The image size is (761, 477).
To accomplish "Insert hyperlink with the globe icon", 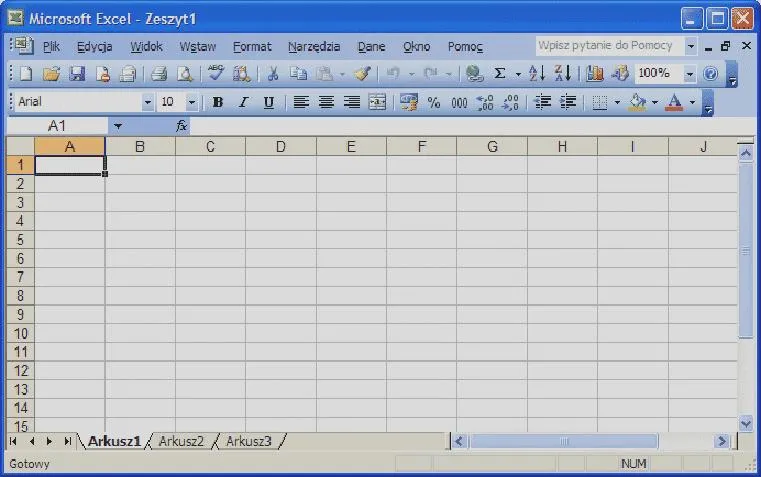I will pos(474,74).
